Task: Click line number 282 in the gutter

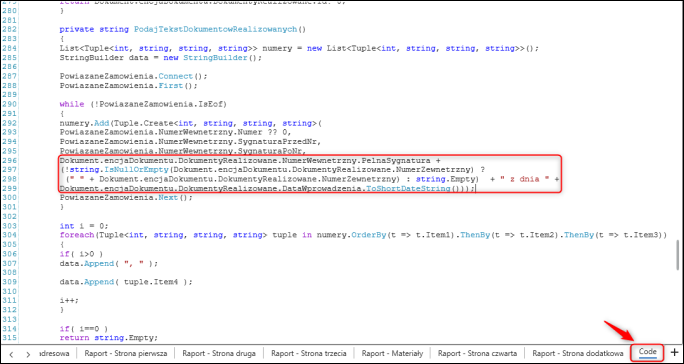Action: (10, 29)
